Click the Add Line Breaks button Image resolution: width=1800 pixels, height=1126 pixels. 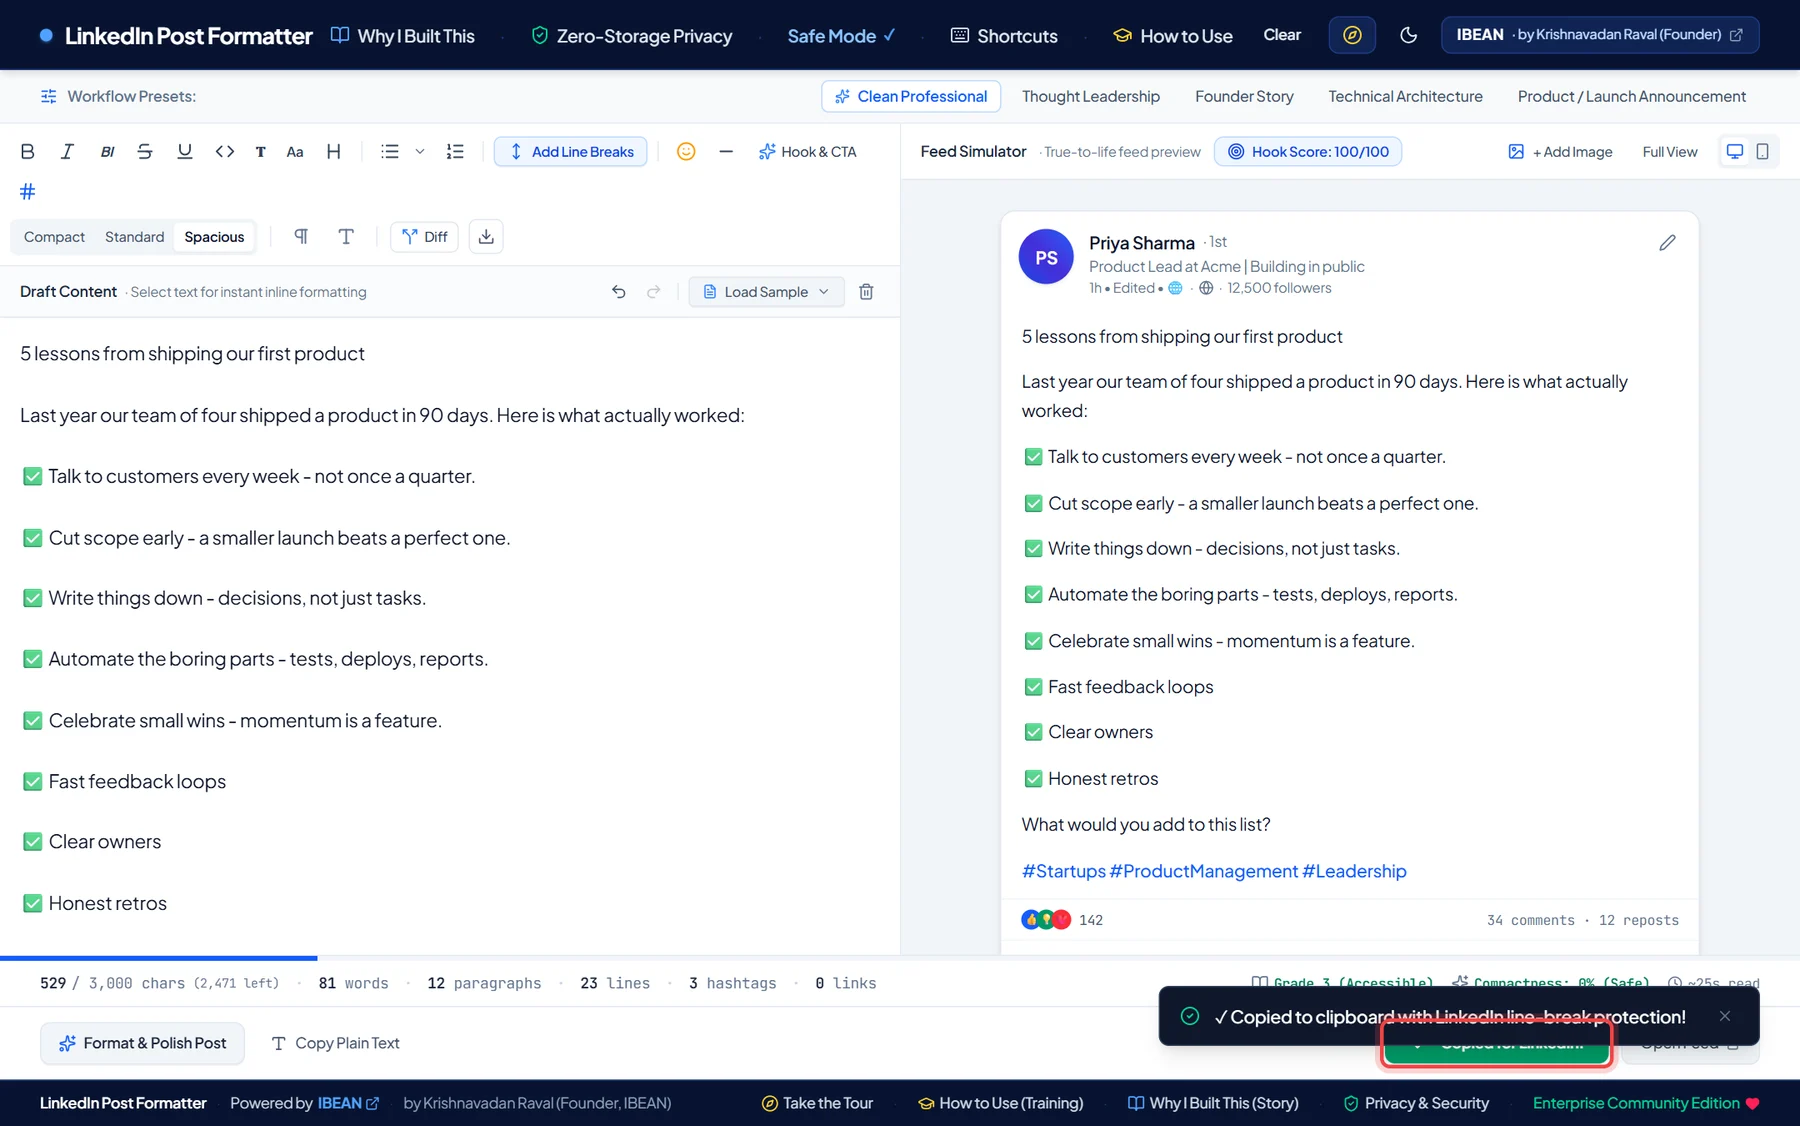571,152
